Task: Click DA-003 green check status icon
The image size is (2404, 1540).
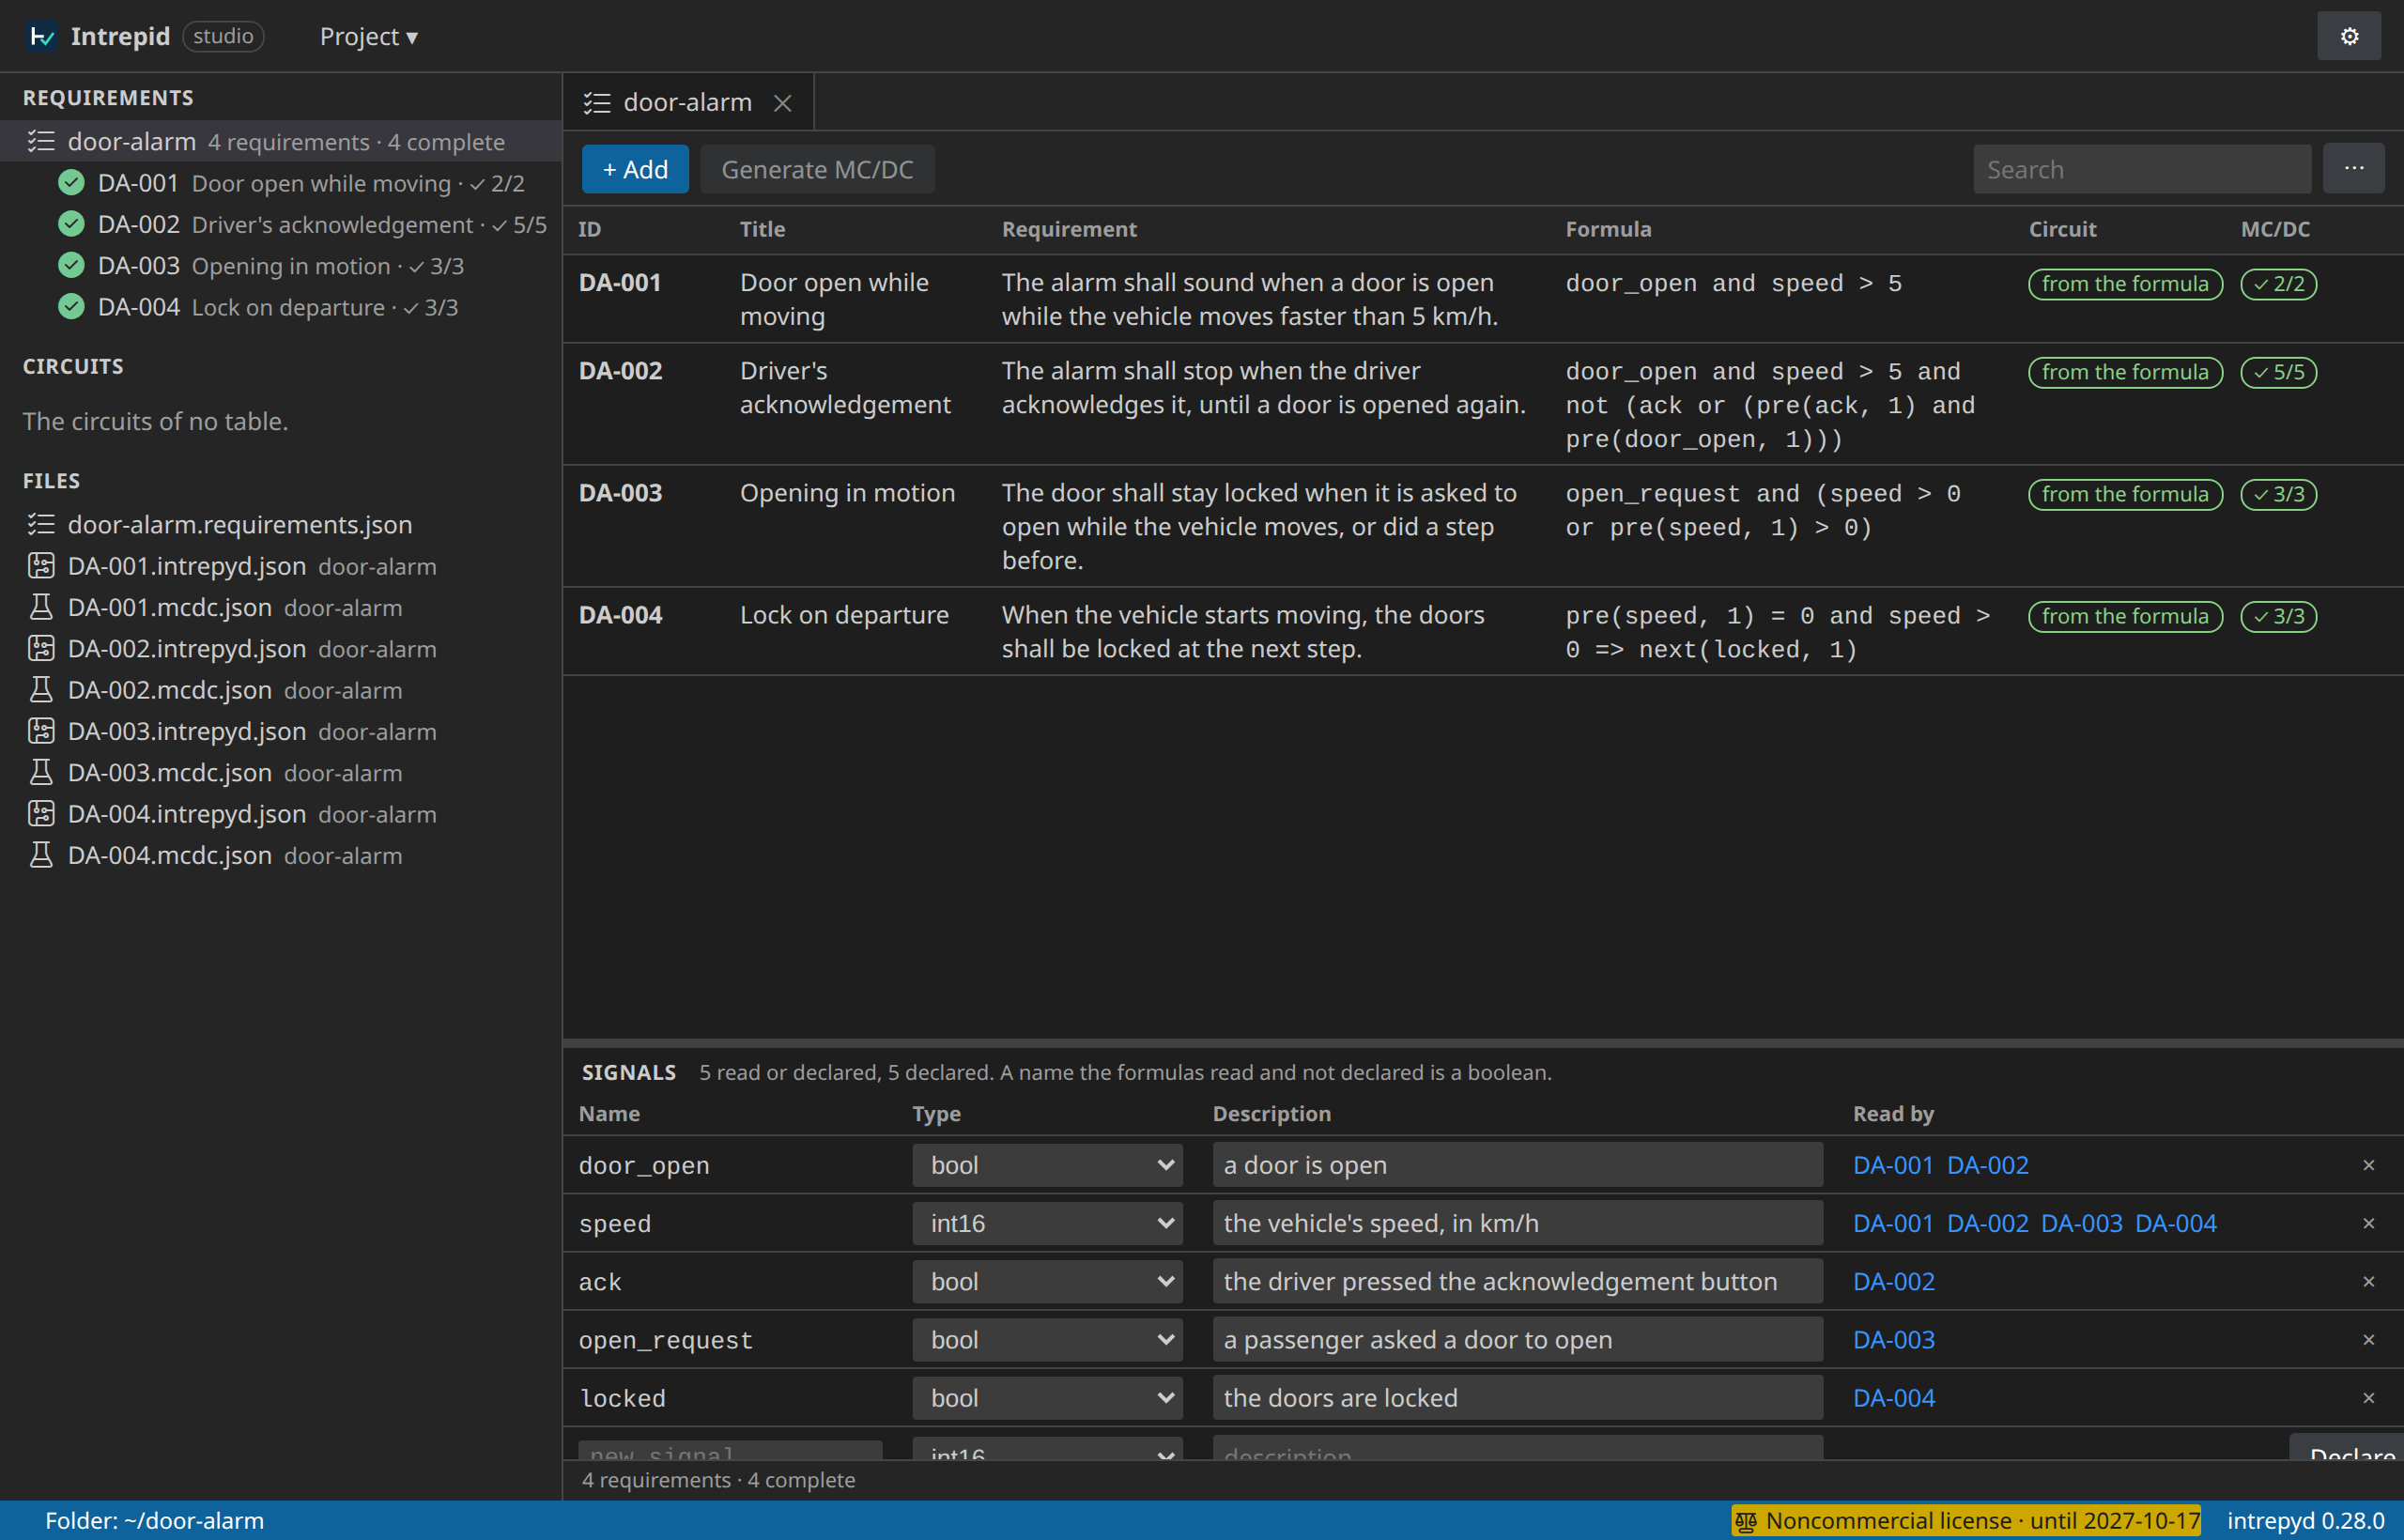Action: [x=71, y=266]
